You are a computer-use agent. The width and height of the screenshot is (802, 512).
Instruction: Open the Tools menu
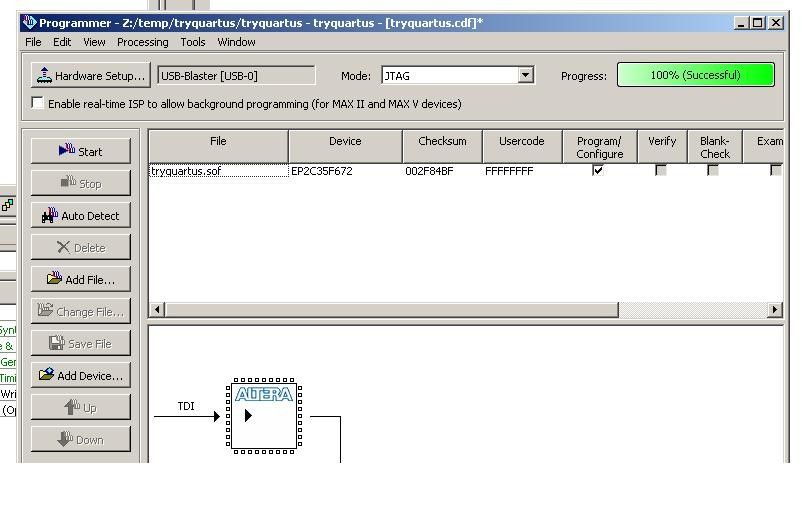pyautogui.click(x=193, y=42)
